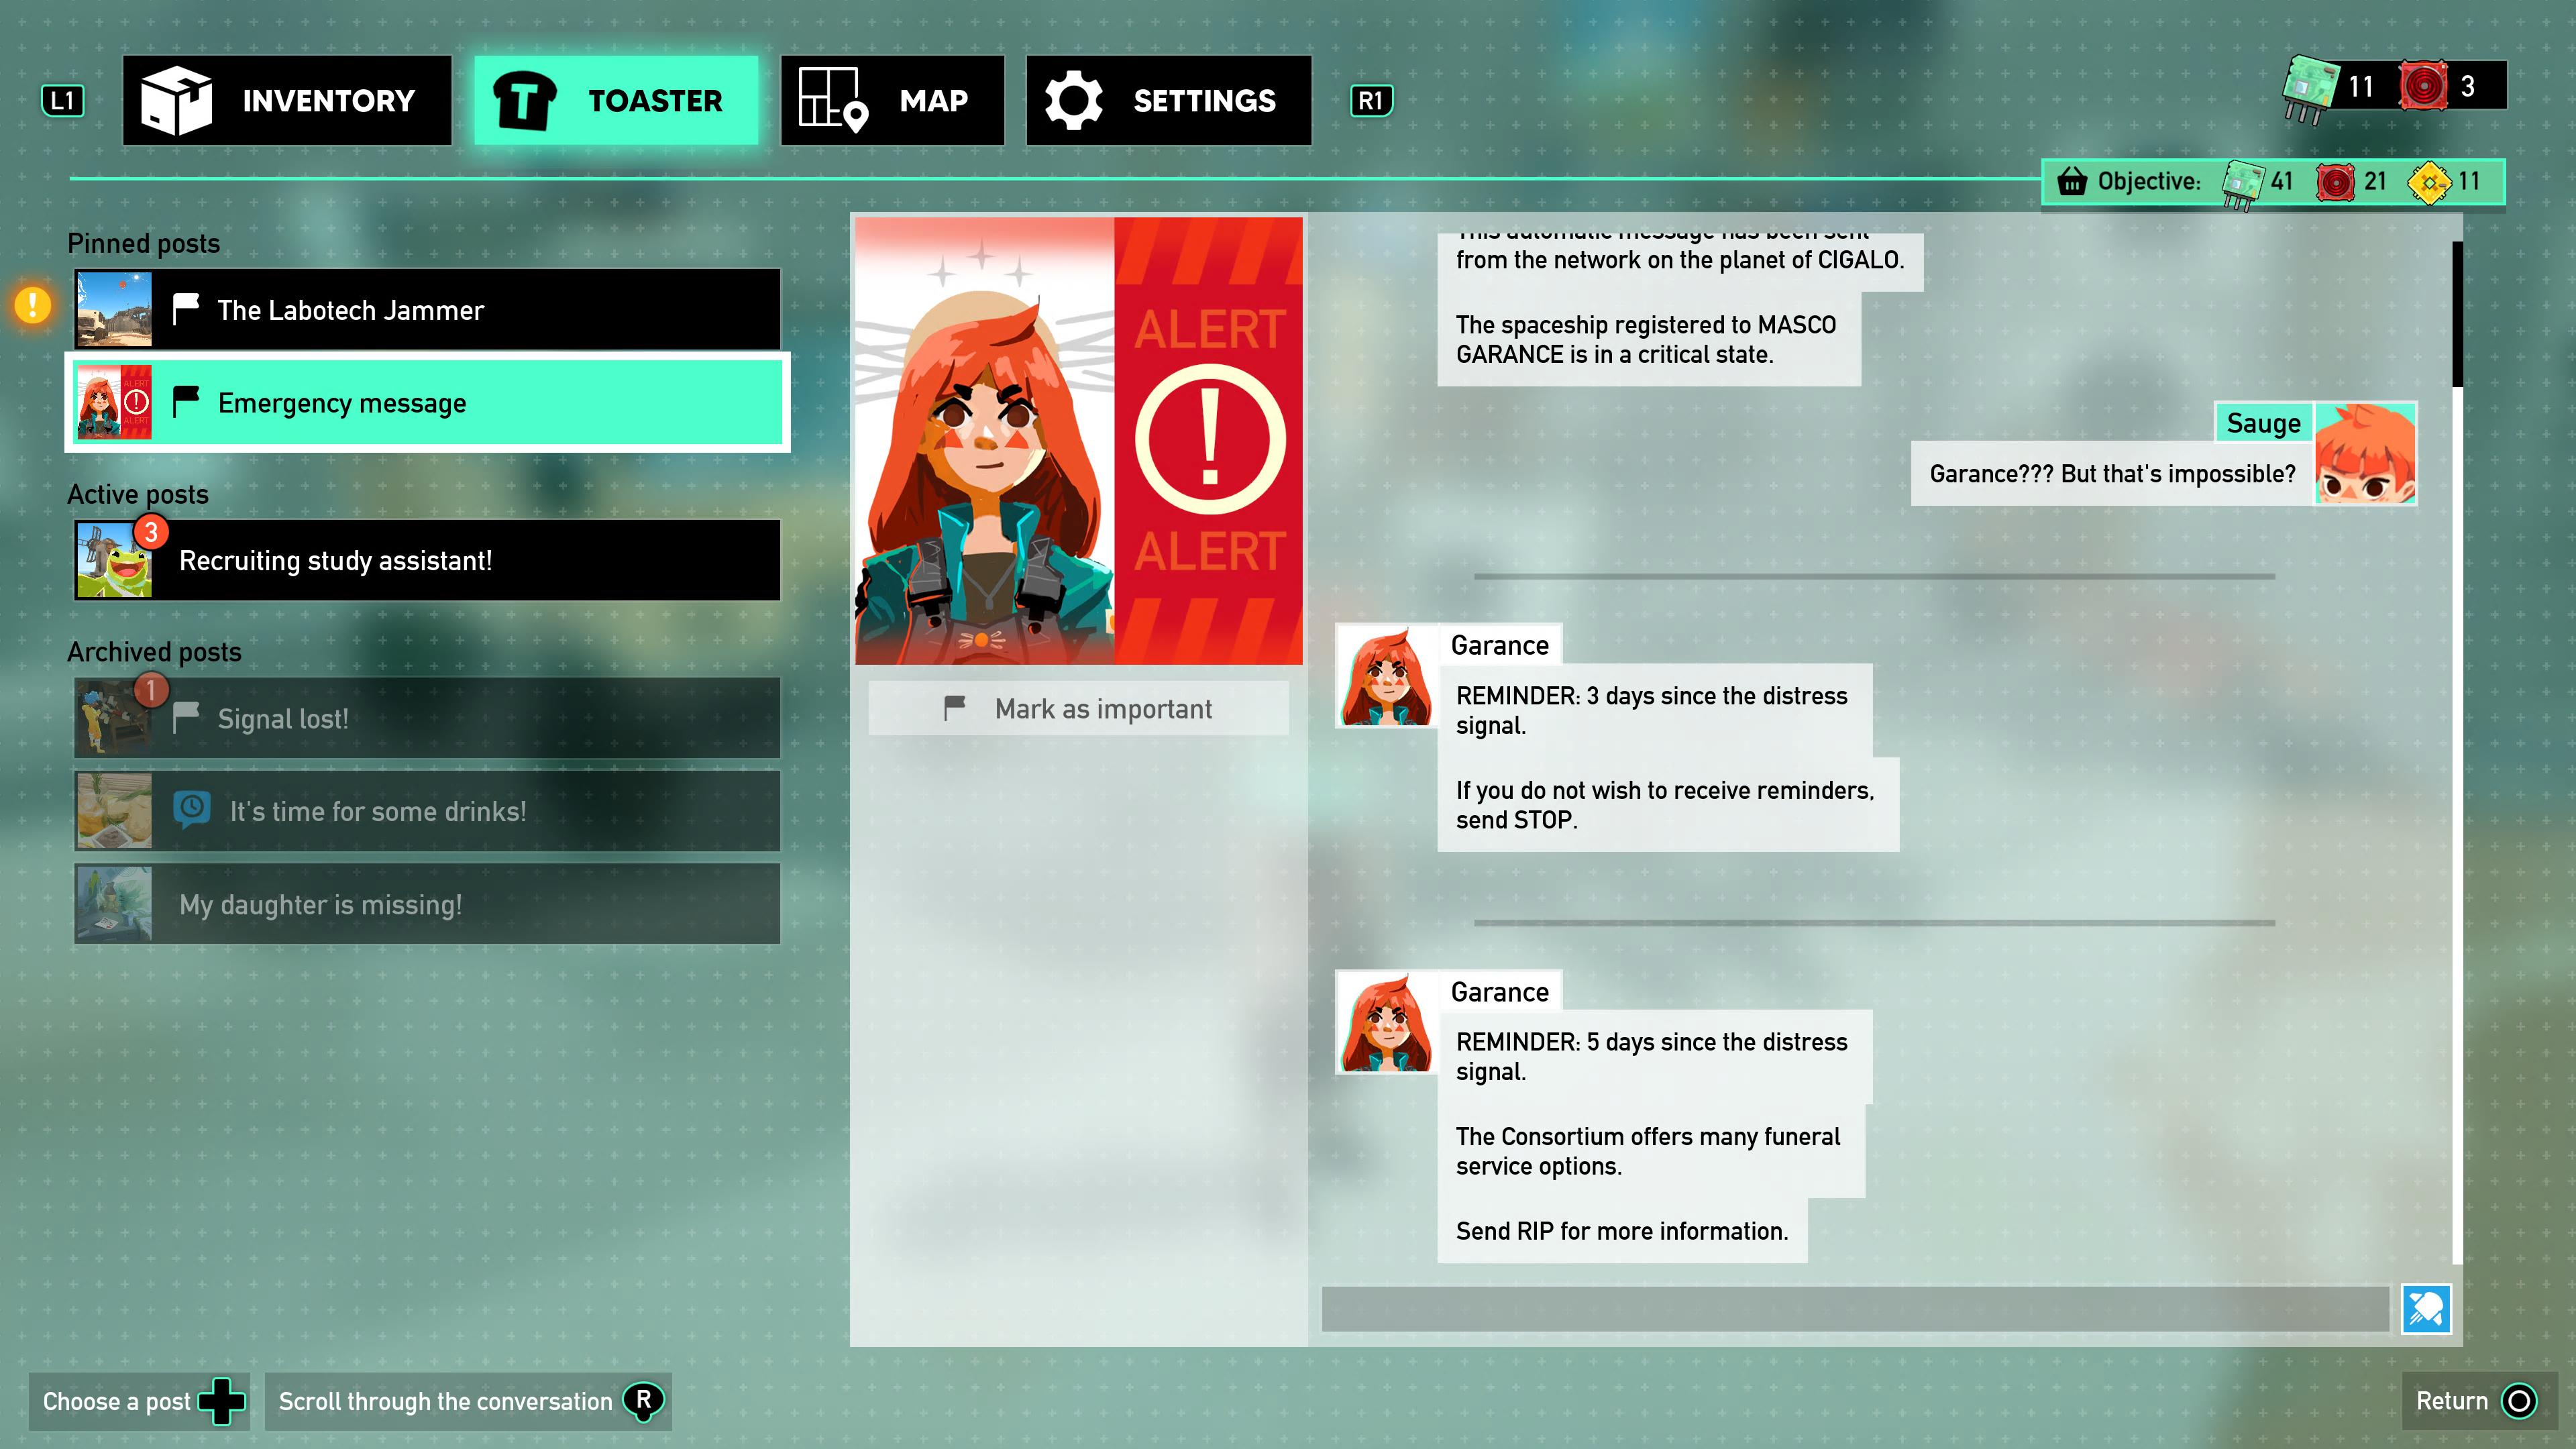This screenshot has height=1449, width=2576.
Task: Toggle Mark as important flag
Action: click(x=1078, y=709)
